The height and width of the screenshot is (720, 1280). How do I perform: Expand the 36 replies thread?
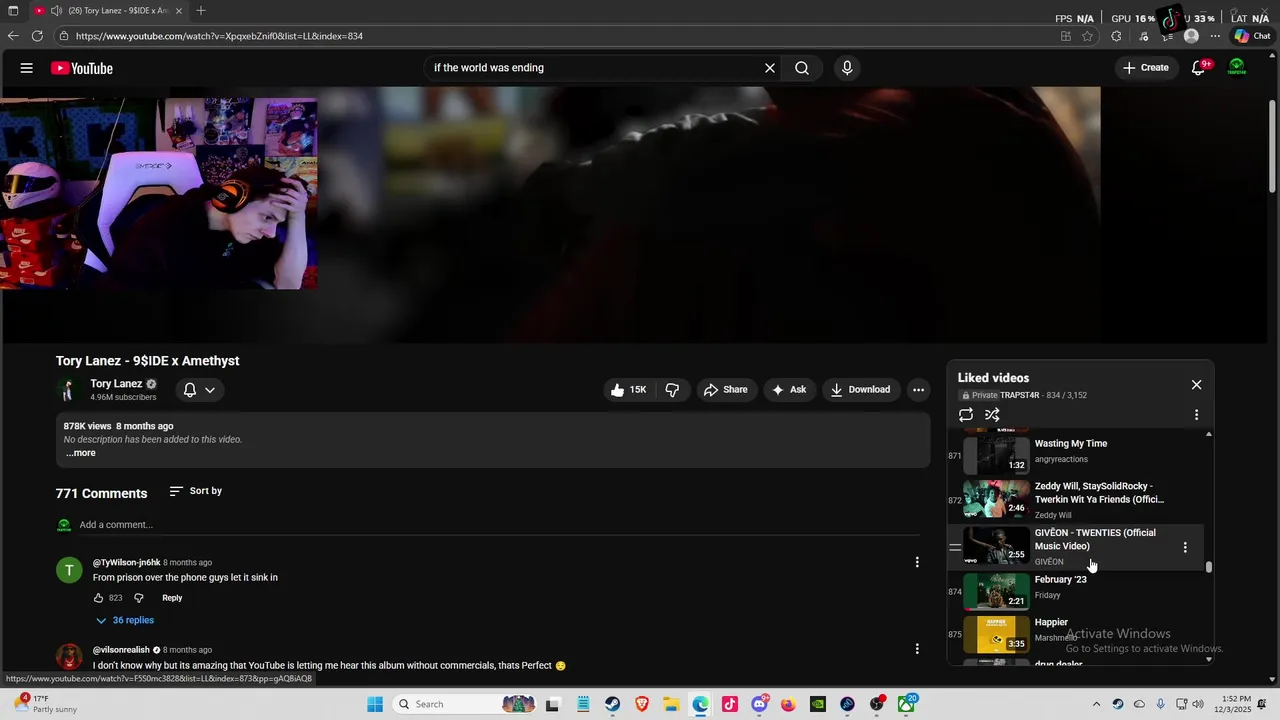coord(124,621)
